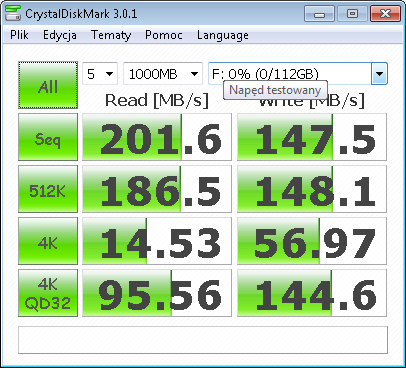Click the Seq read result 201.6
406x368 pixels.
coord(157,137)
